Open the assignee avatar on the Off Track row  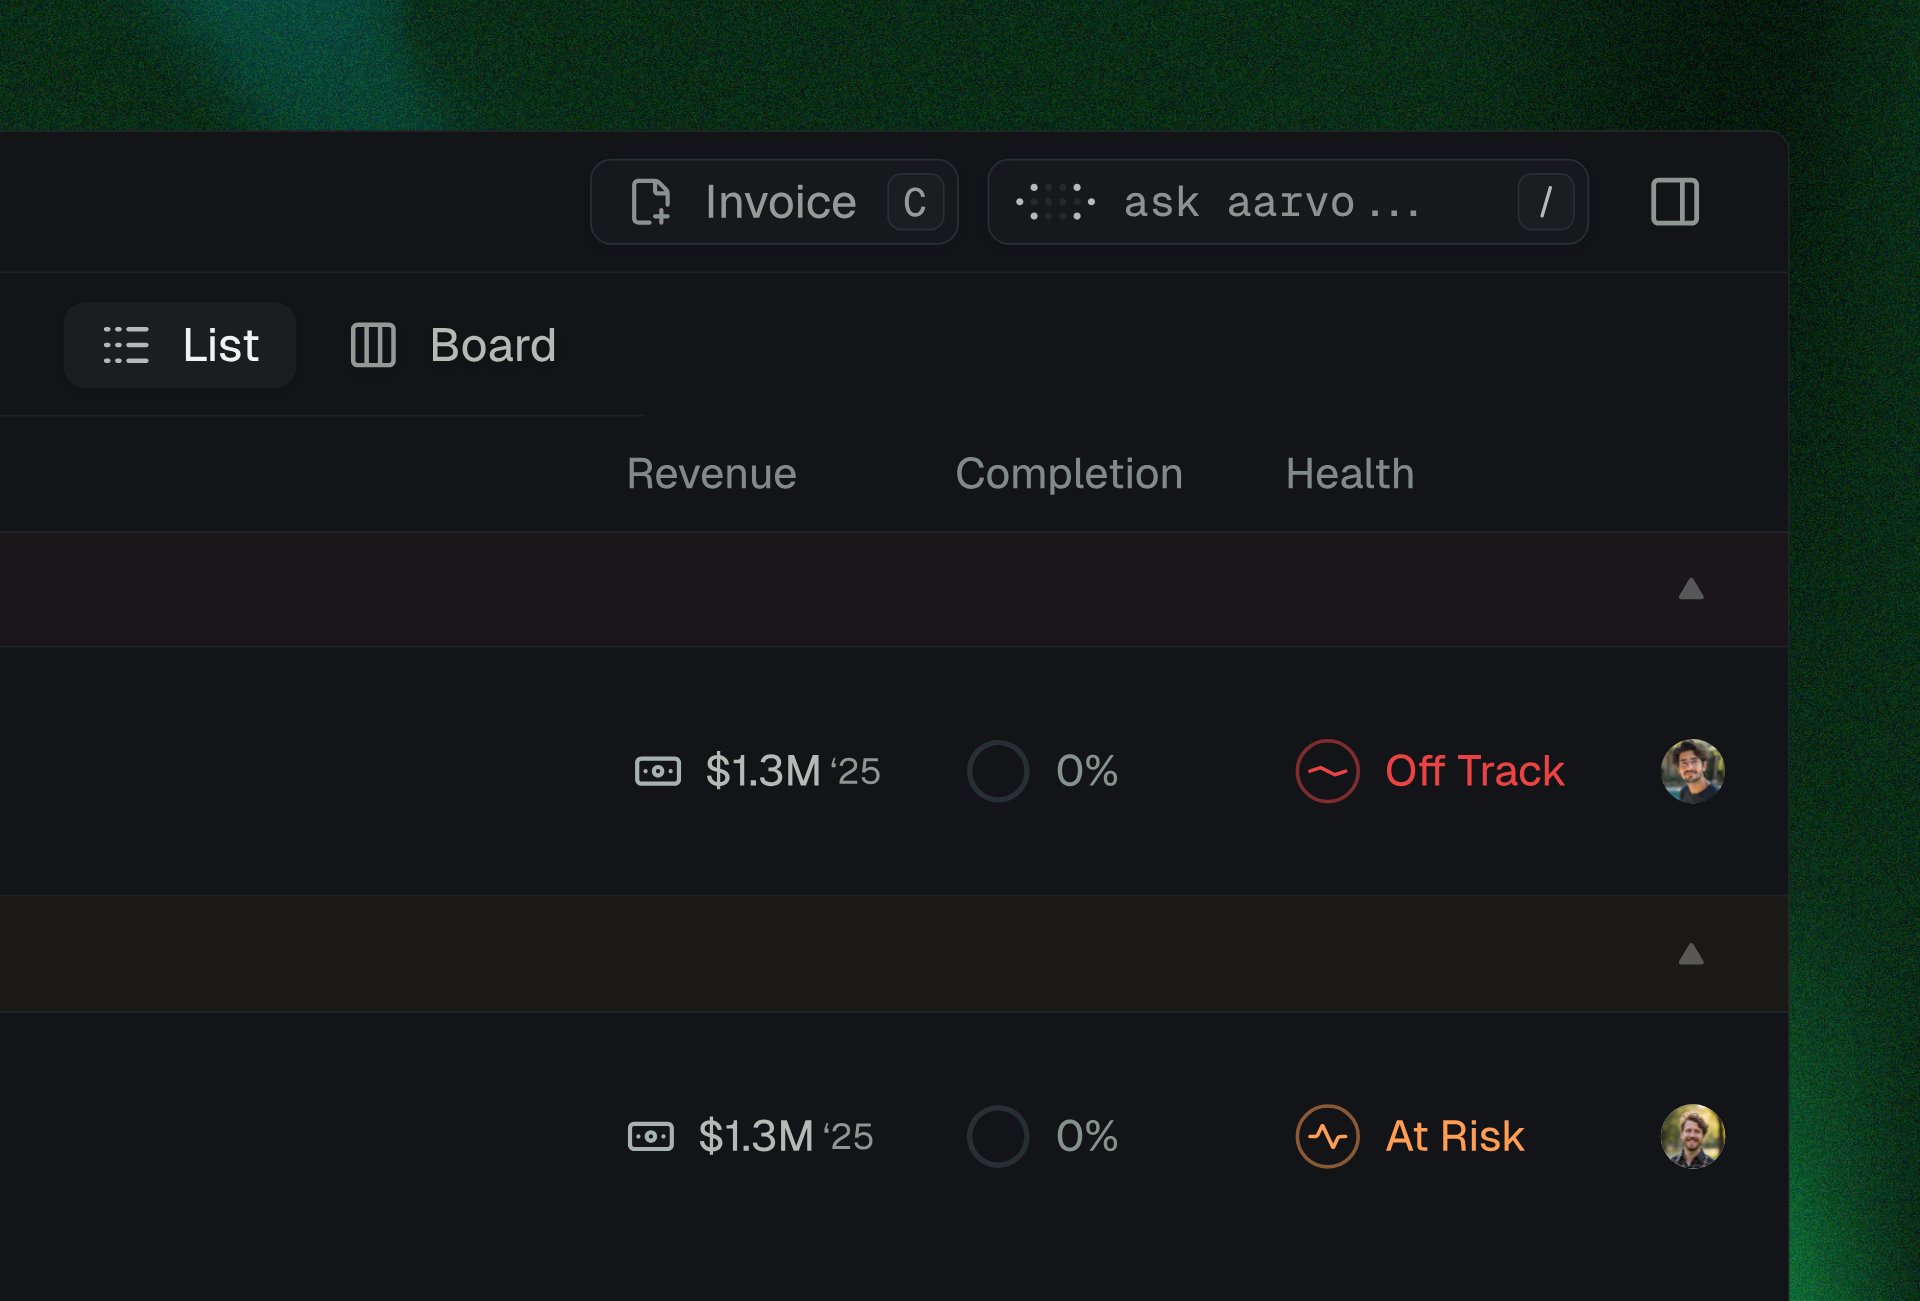(1692, 770)
